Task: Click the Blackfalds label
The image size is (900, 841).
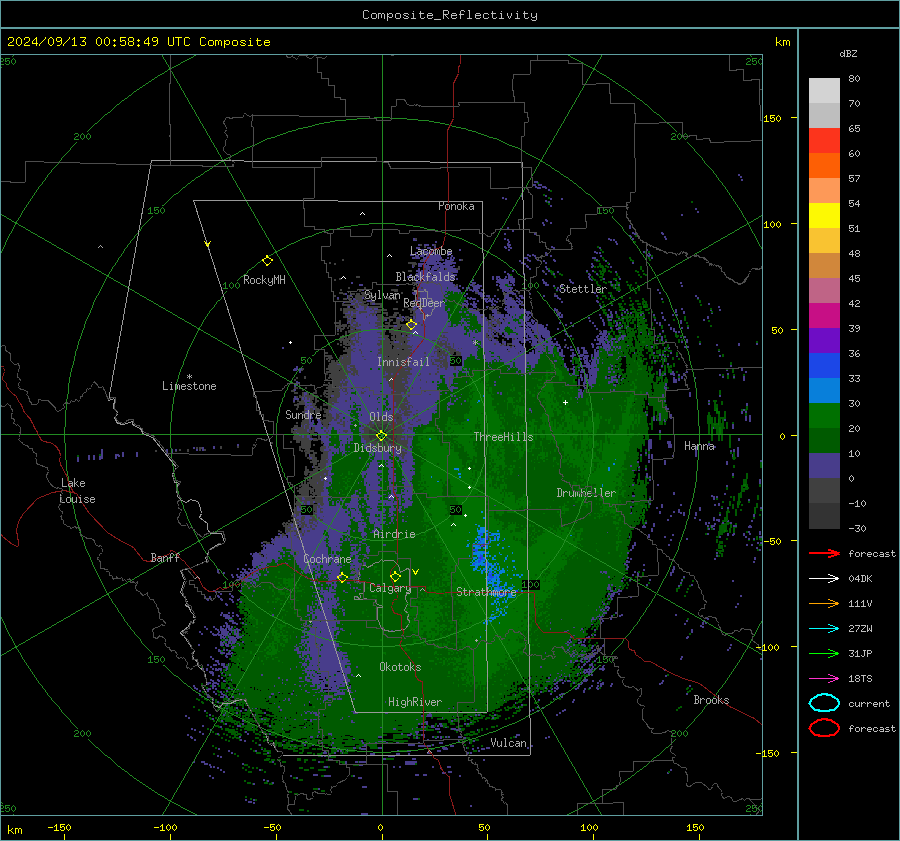Action: (x=425, y=277)
